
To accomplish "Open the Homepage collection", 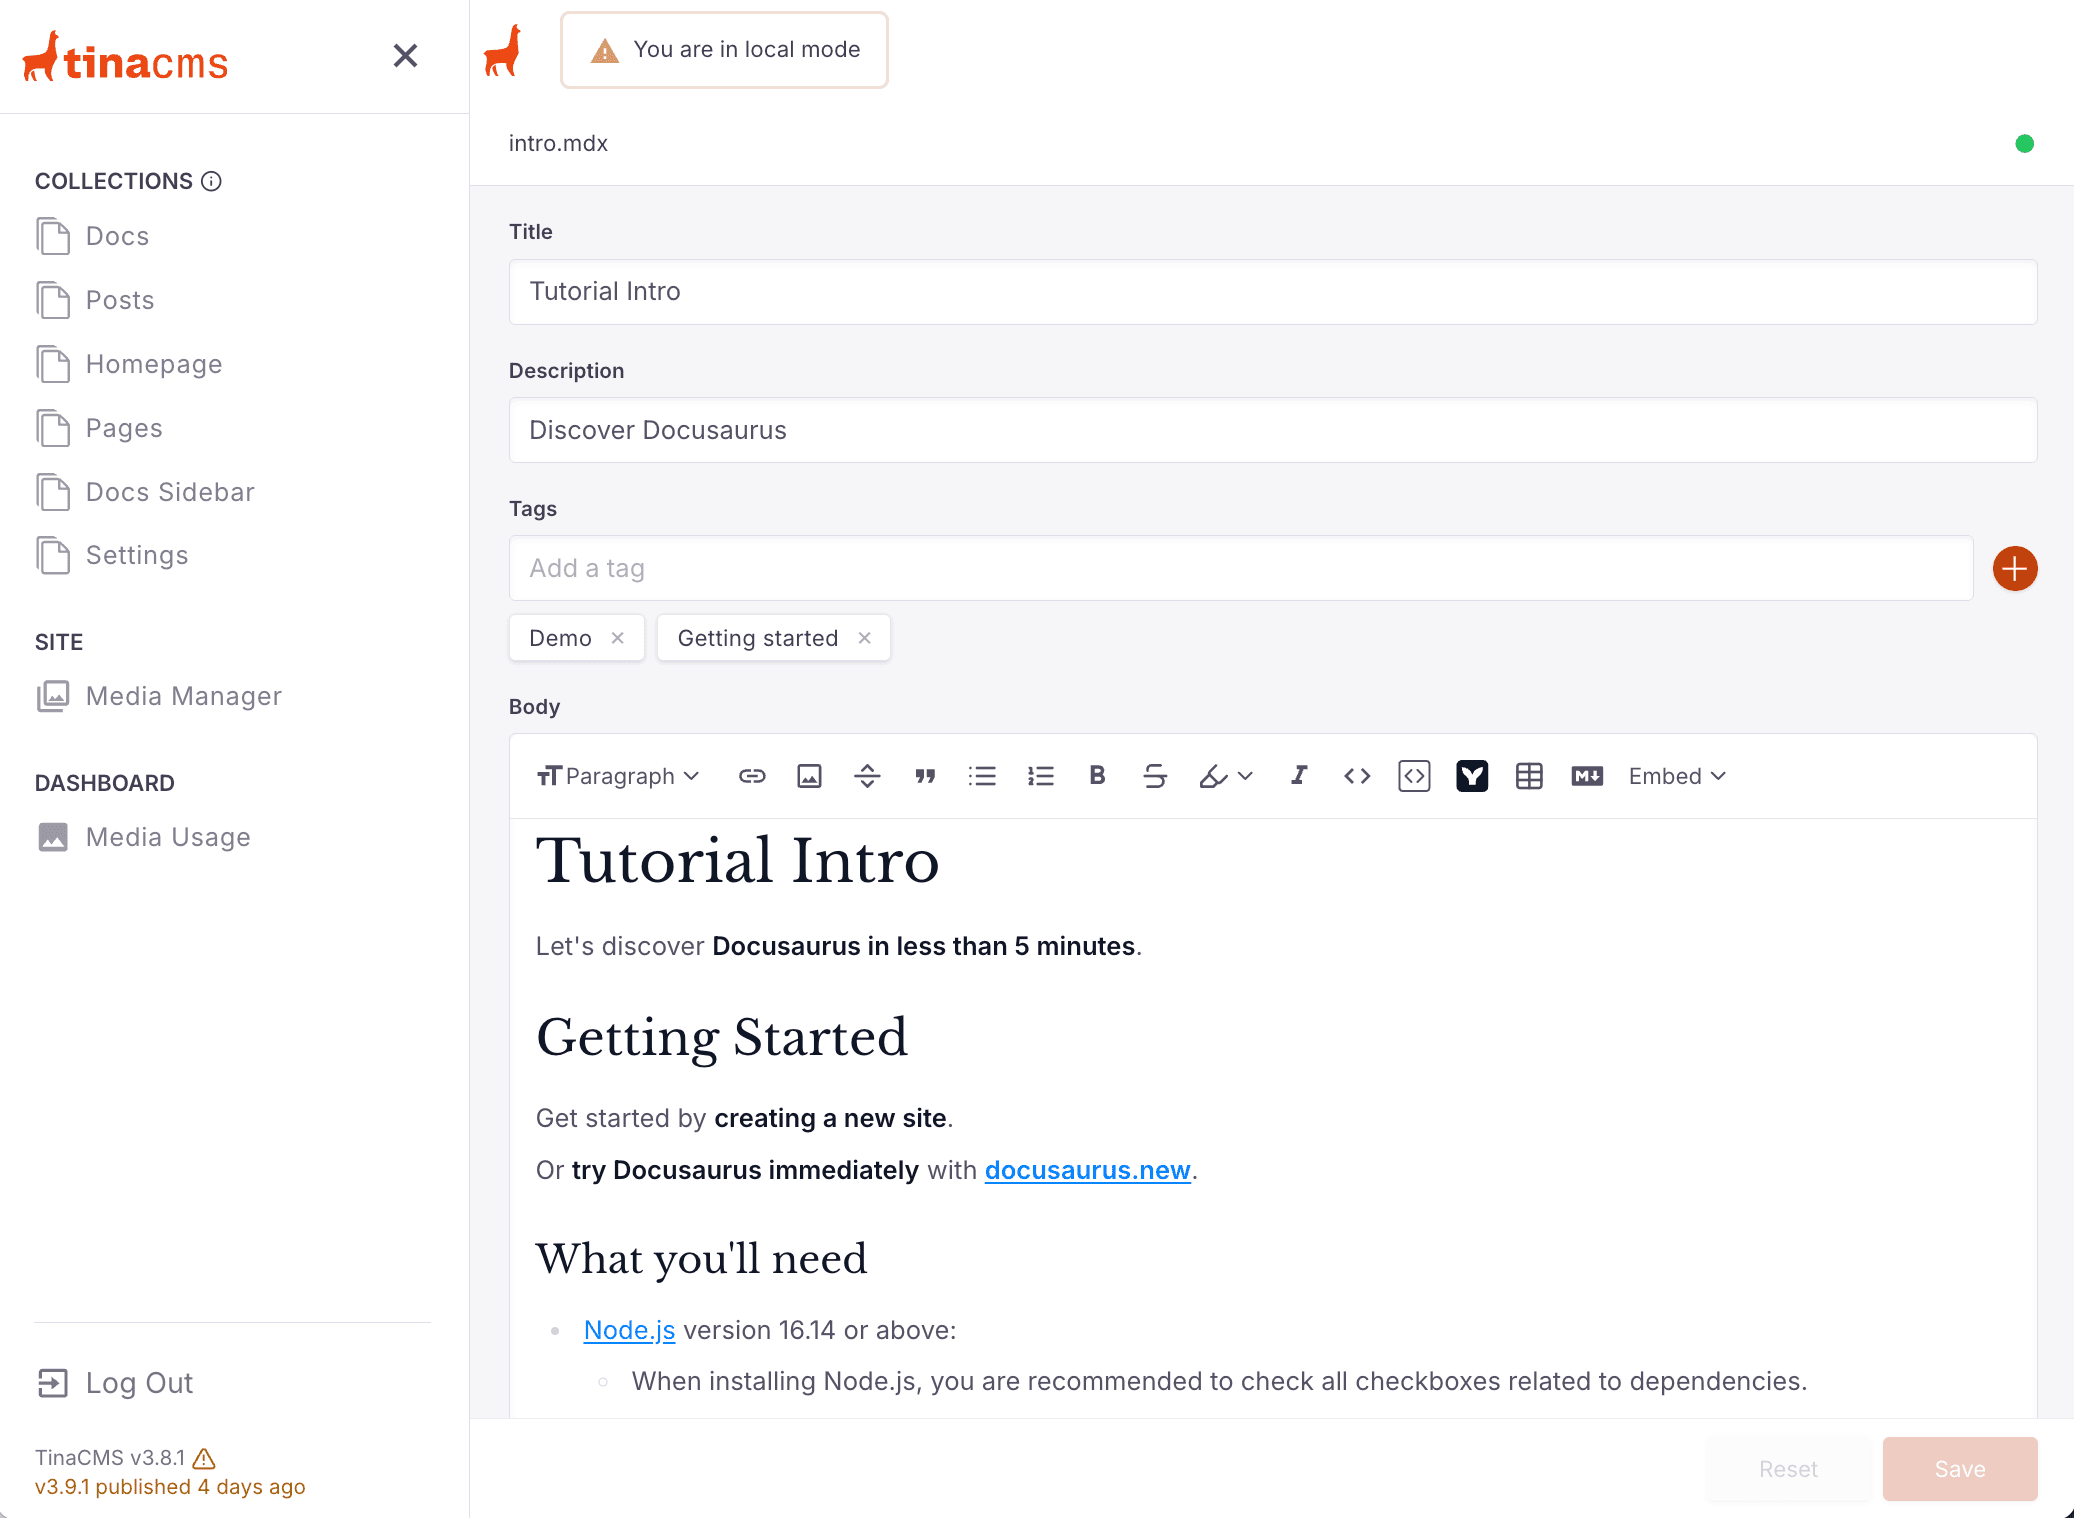I will click(x=129, y=364).
